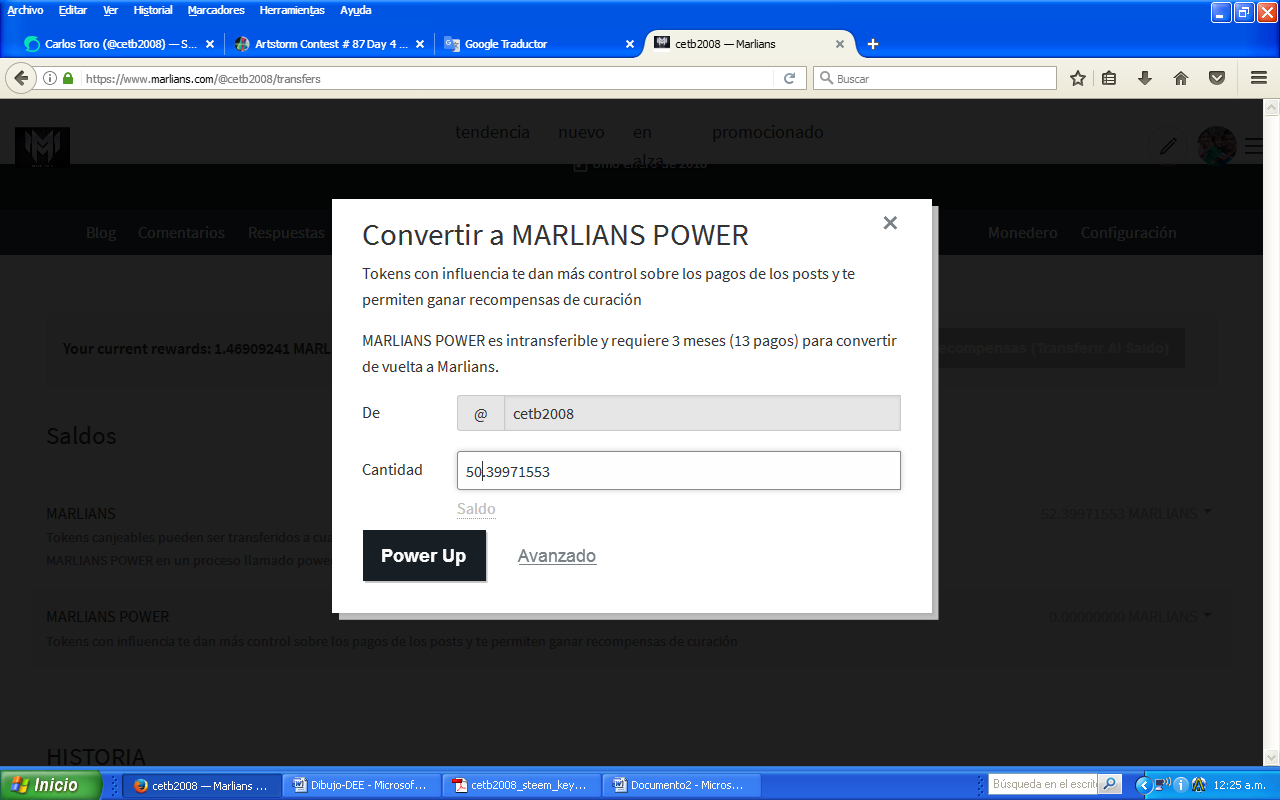Go to the Firefox home icon
Screen dimensions: 1280x800
pos(1181,78)
